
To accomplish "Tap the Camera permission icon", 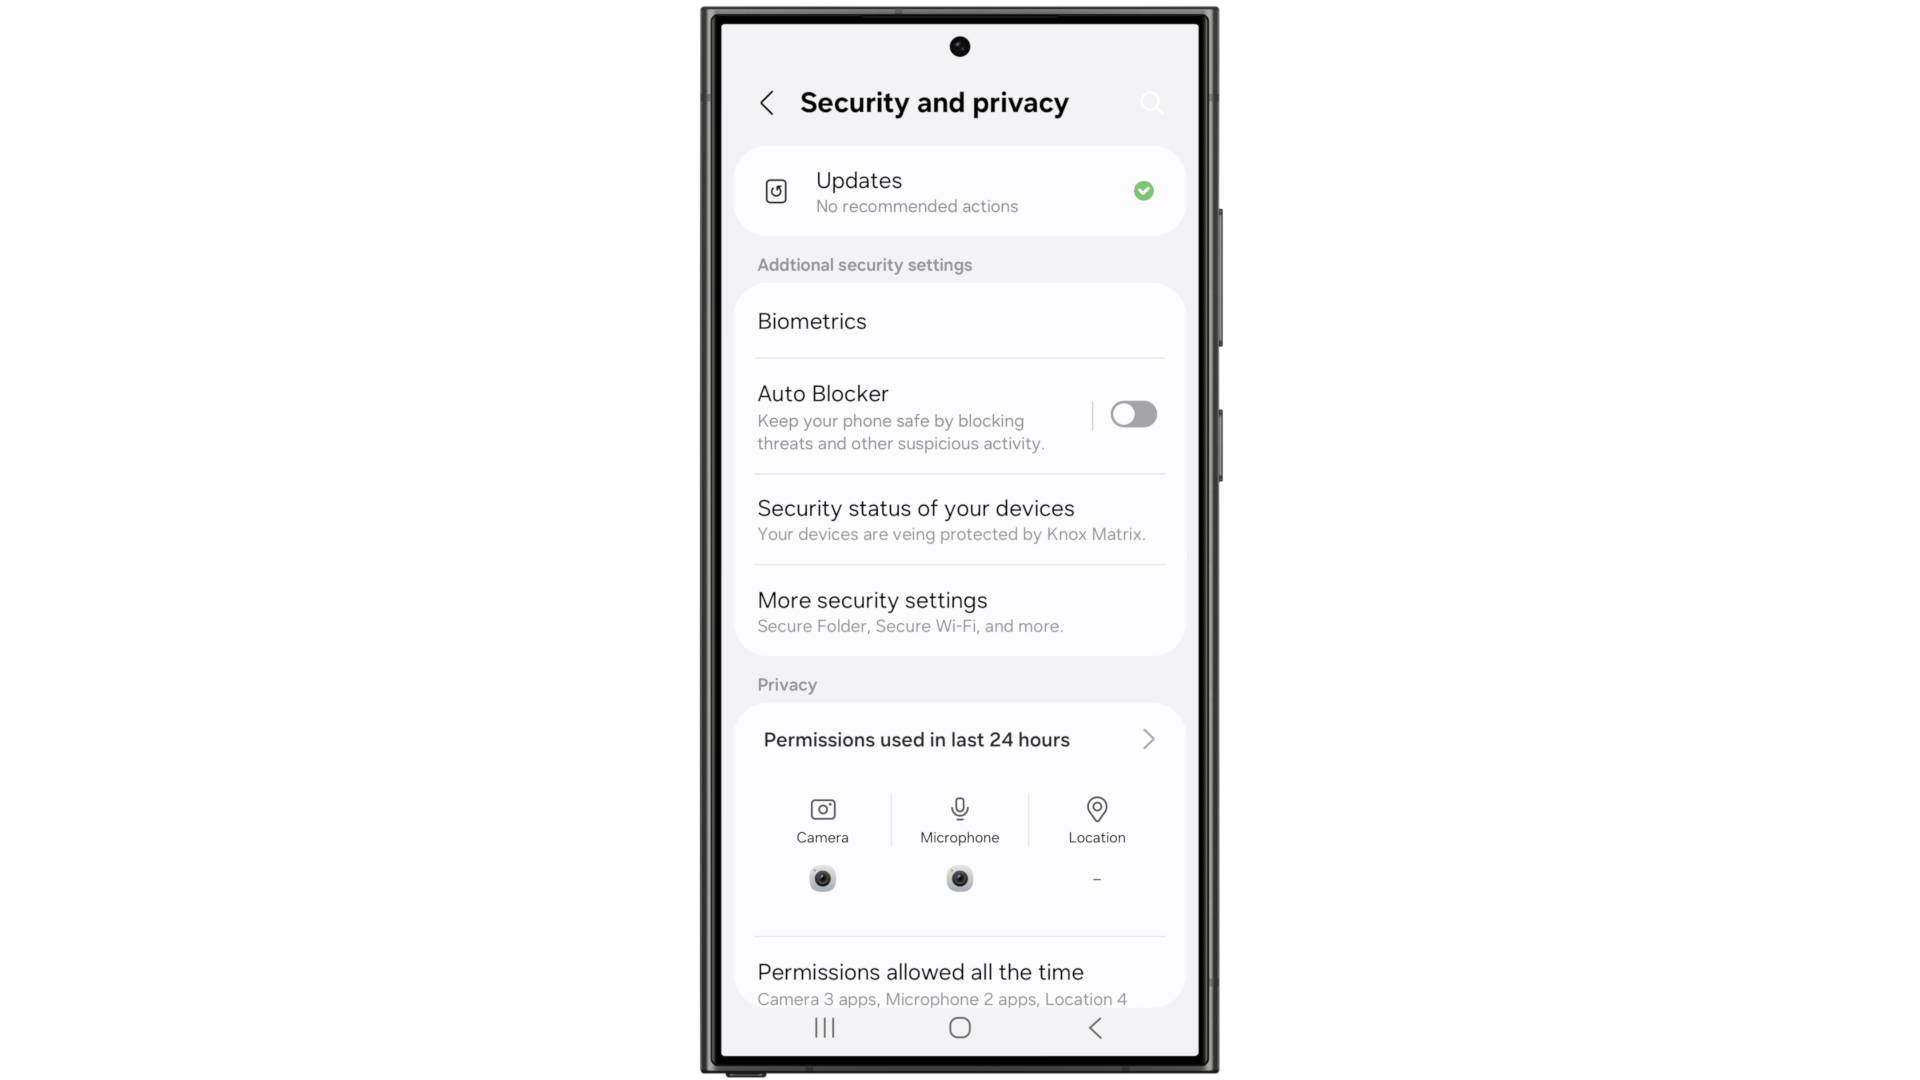I will point(823,808).
